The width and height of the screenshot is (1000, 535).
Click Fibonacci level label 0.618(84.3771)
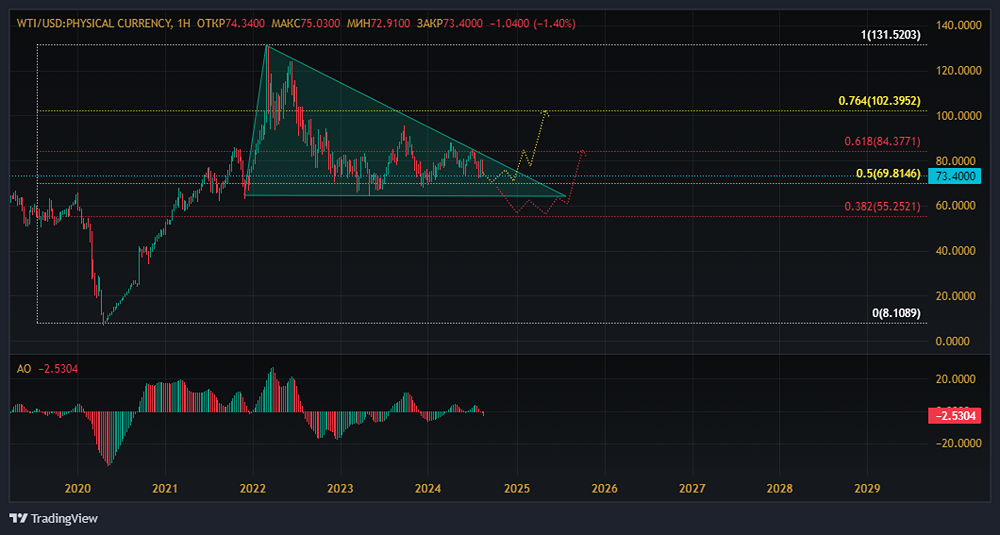883,142
